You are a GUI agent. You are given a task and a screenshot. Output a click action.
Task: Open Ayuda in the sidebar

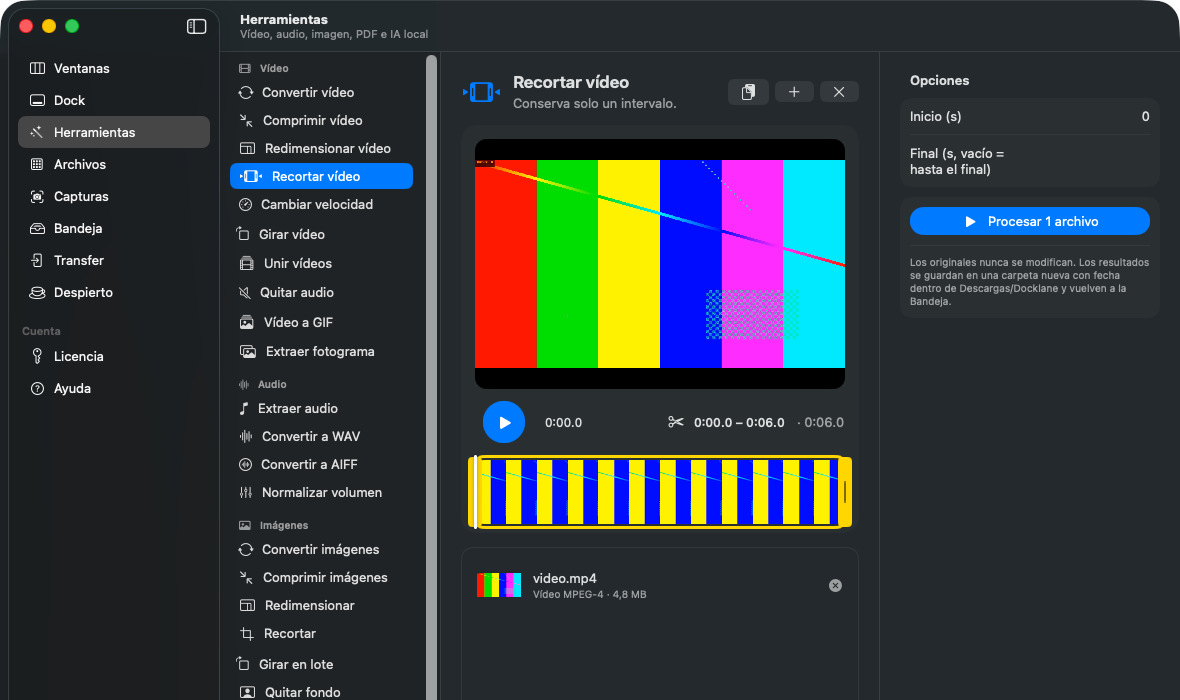(x=114, y=388)
